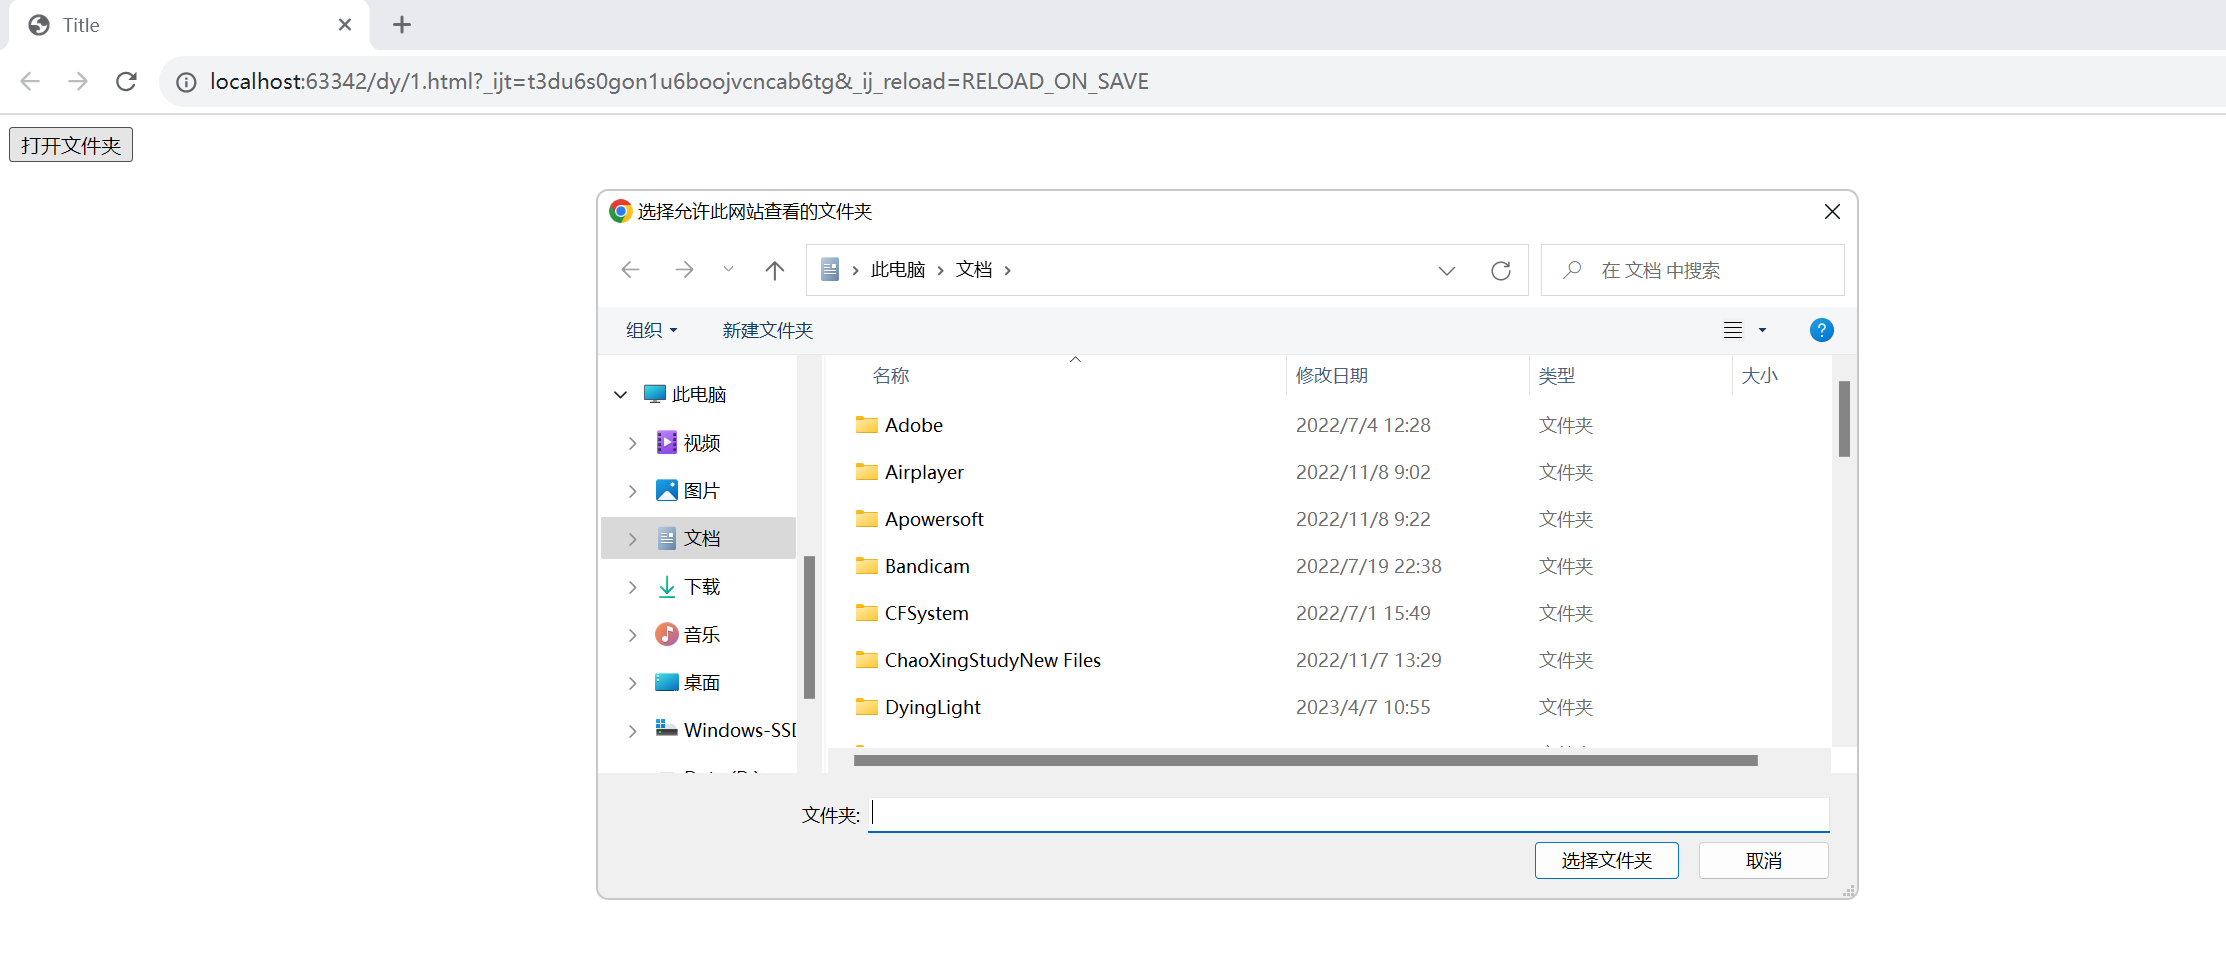Screen dimensions: 2226x968
Task: Click the navigation pane scrollbar thumb
Action: point(809,627)
